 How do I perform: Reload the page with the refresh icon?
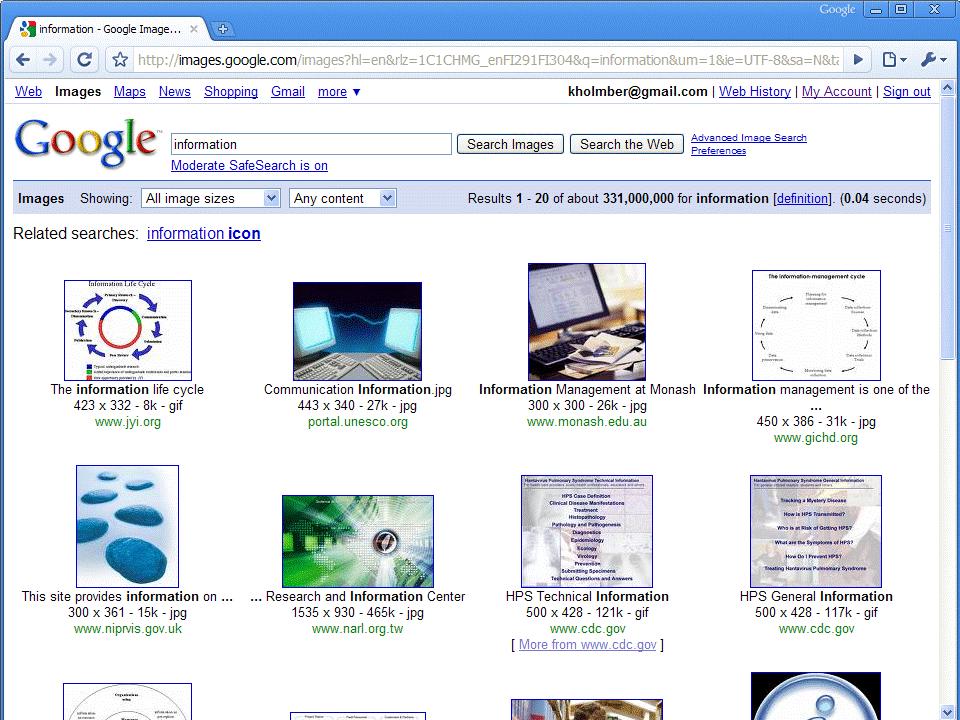point(84,59)
